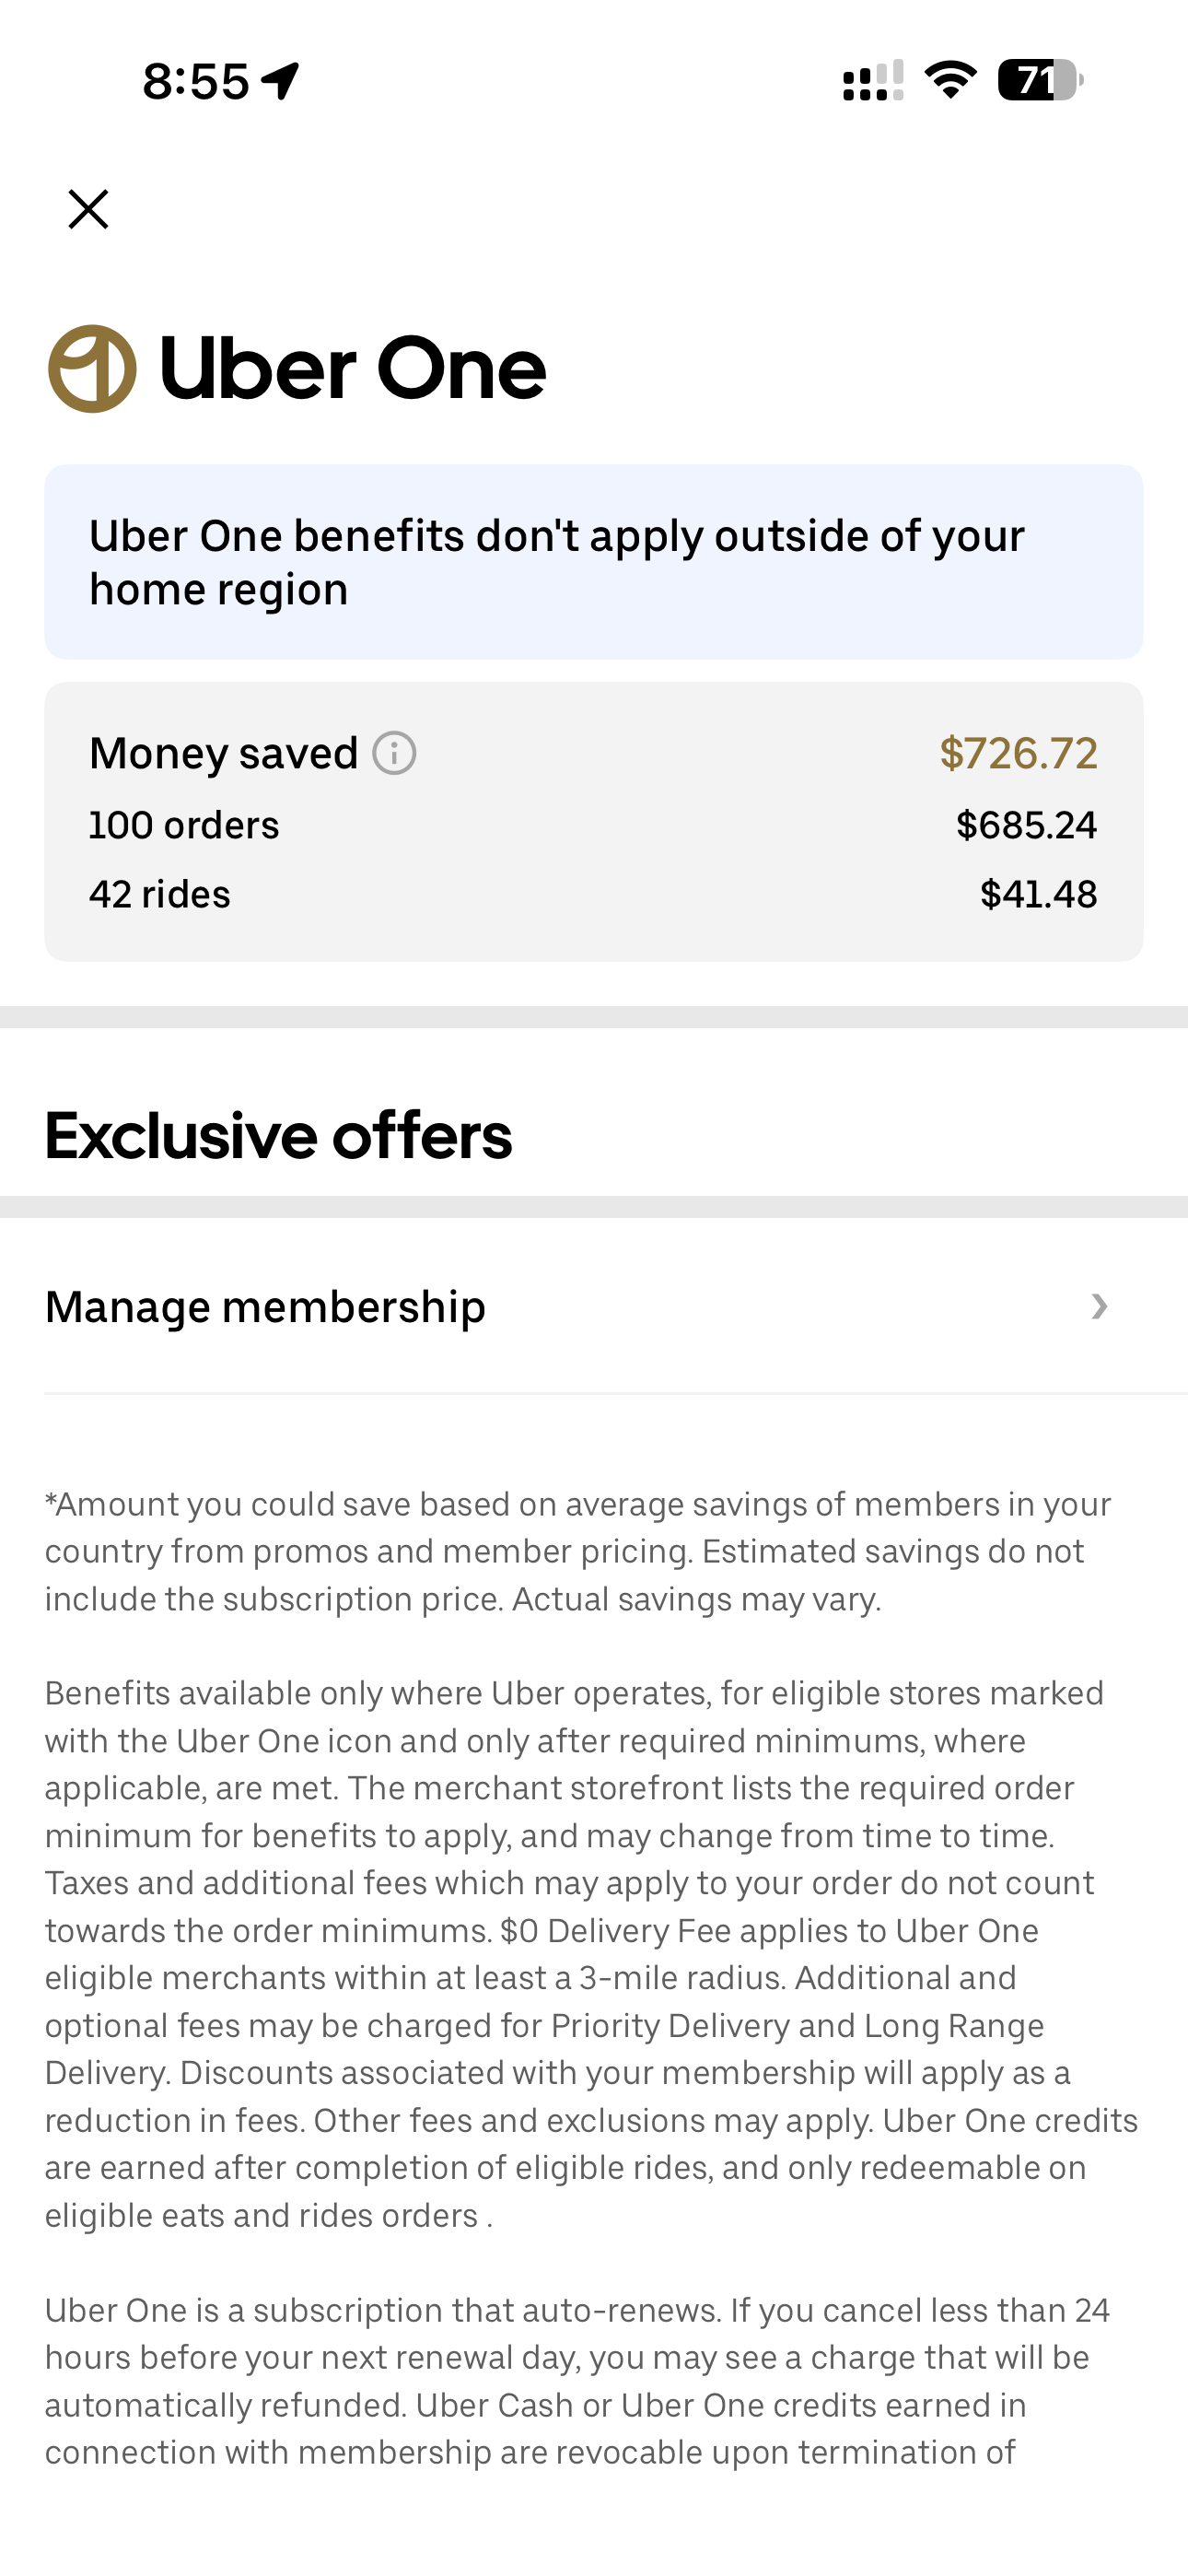
Task: Tap the 8:55 clock in status bar
Action: click(195, 80)
